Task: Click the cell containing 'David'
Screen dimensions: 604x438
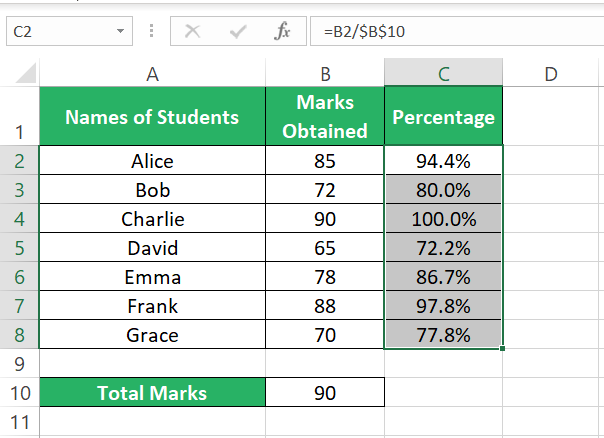Action: [153, 247]
